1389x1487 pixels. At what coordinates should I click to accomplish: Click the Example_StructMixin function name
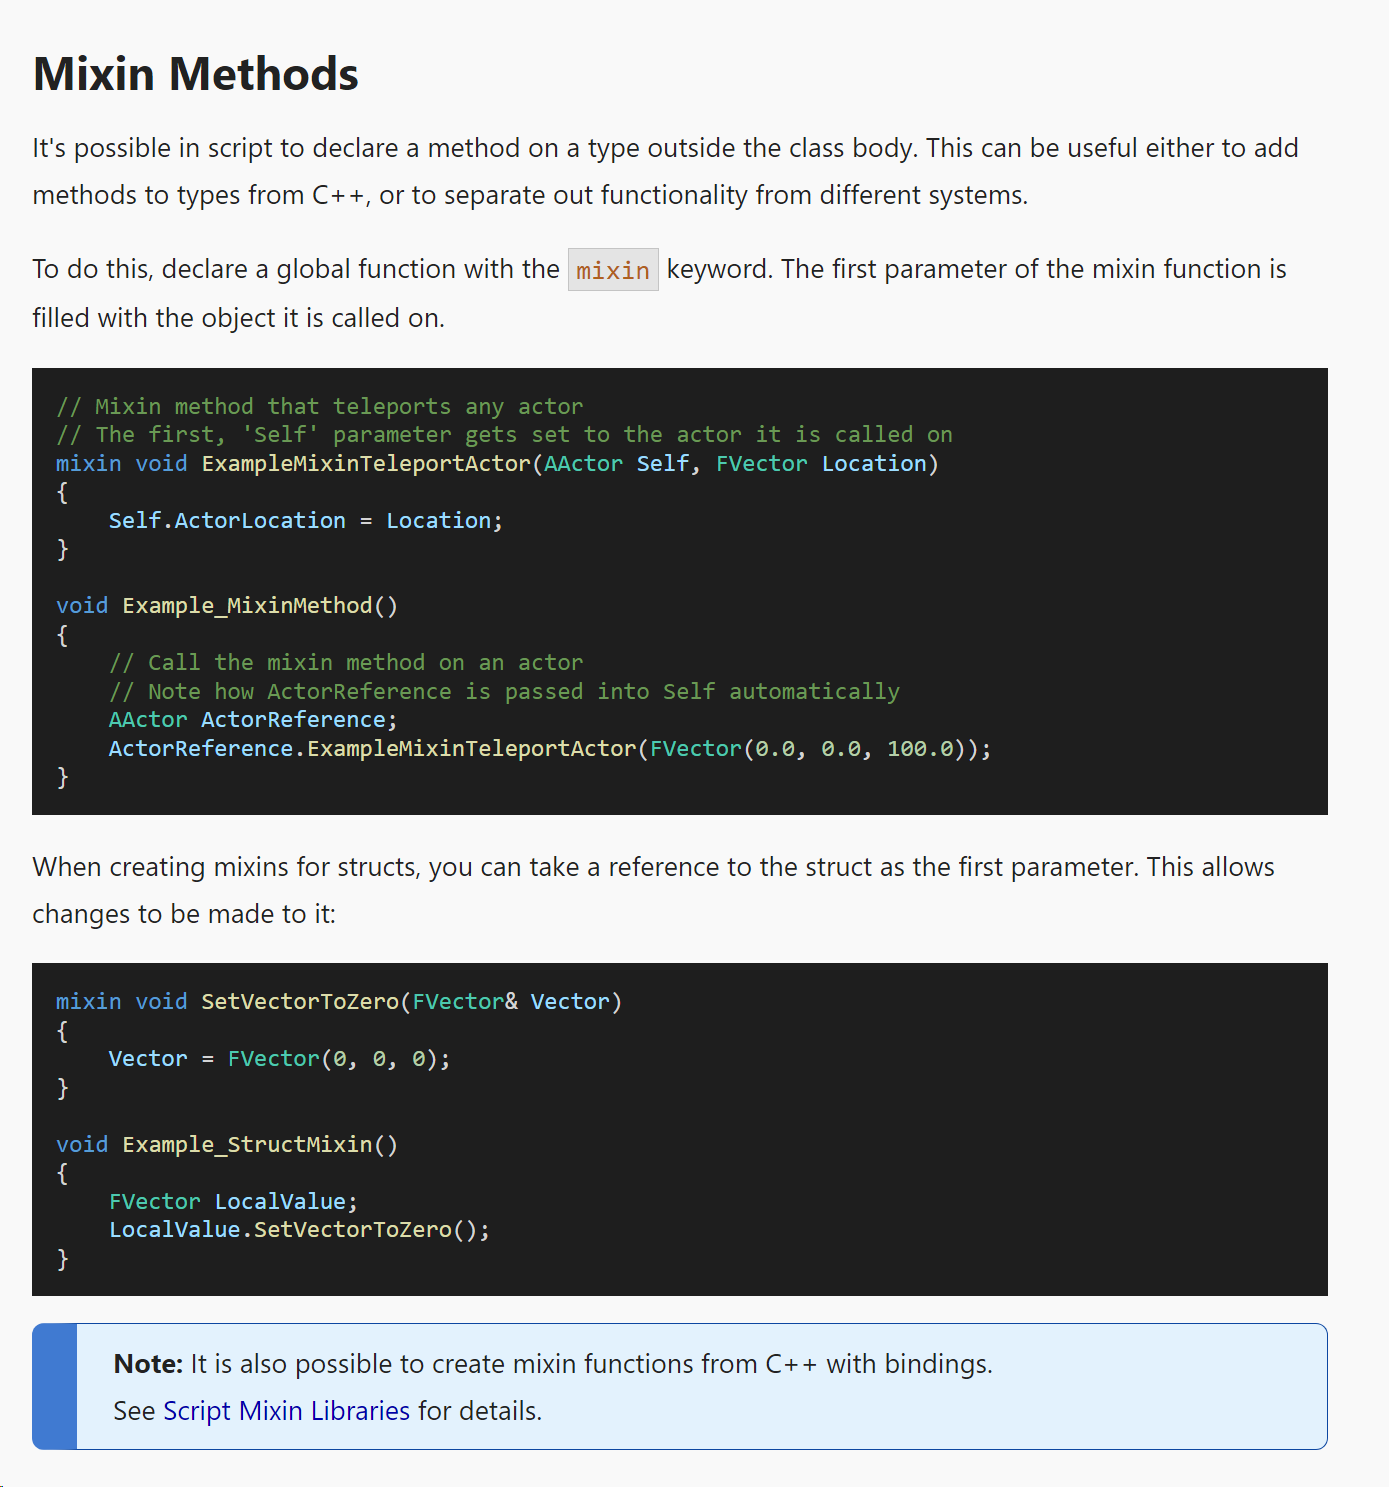tap(247, 1145)
